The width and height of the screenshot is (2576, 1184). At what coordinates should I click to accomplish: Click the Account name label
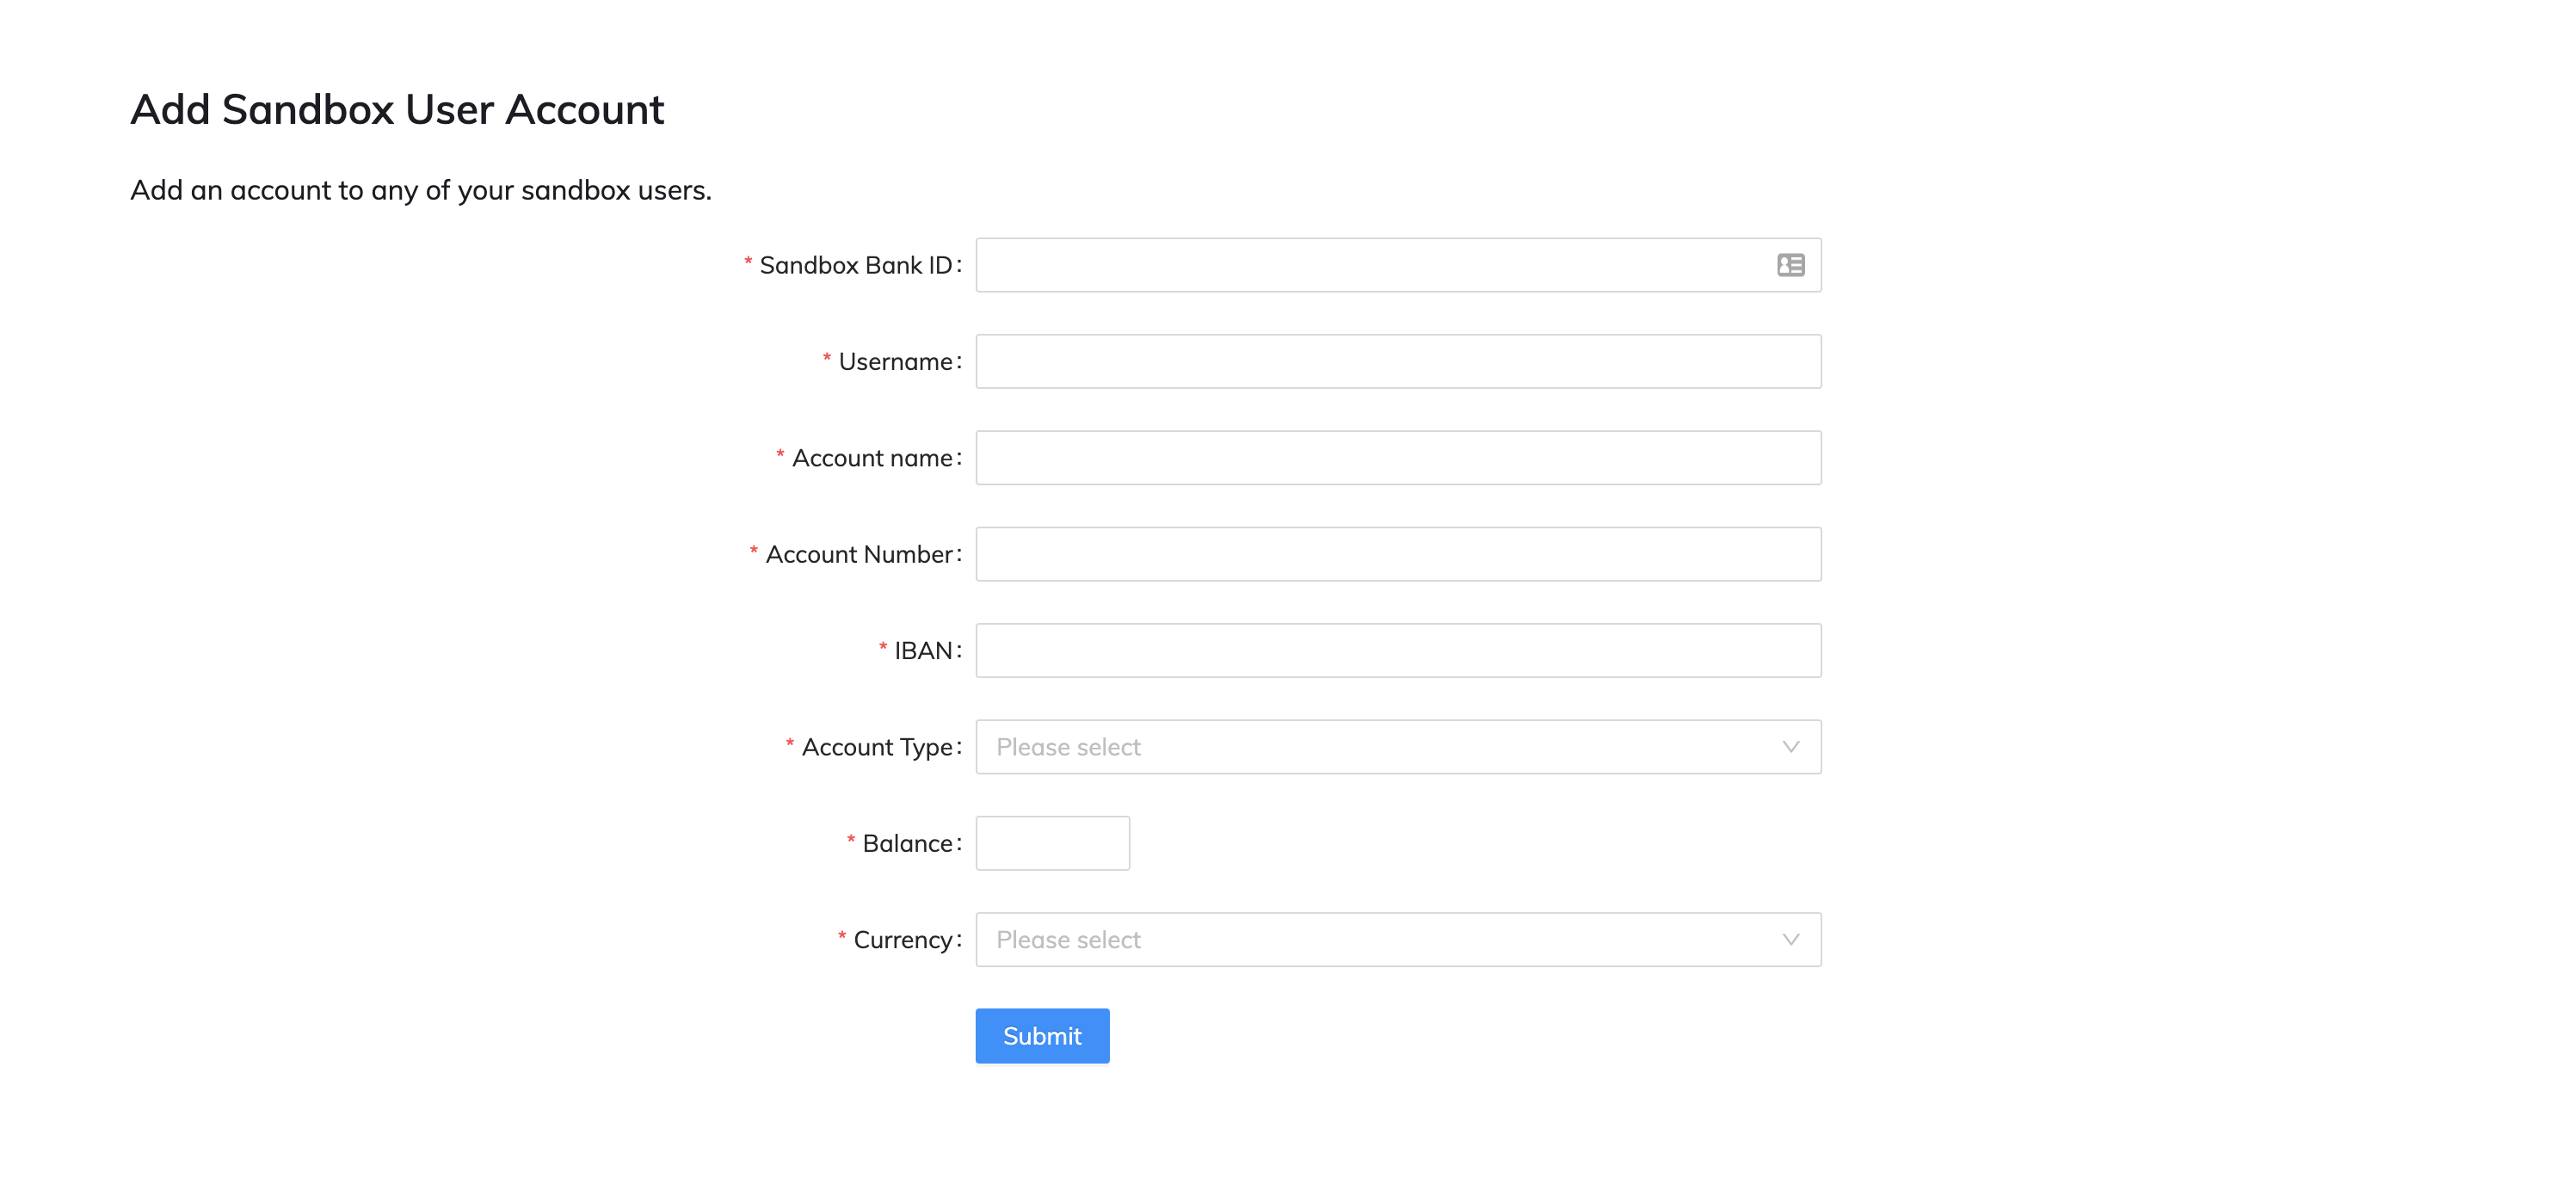click(872, 458)
